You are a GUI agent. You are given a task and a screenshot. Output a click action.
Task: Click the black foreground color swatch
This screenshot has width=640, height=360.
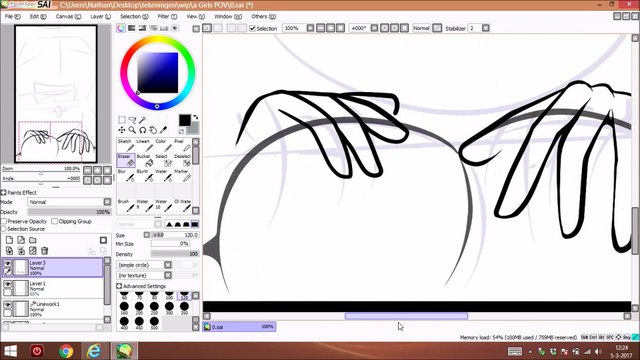[x=184, y=120]
